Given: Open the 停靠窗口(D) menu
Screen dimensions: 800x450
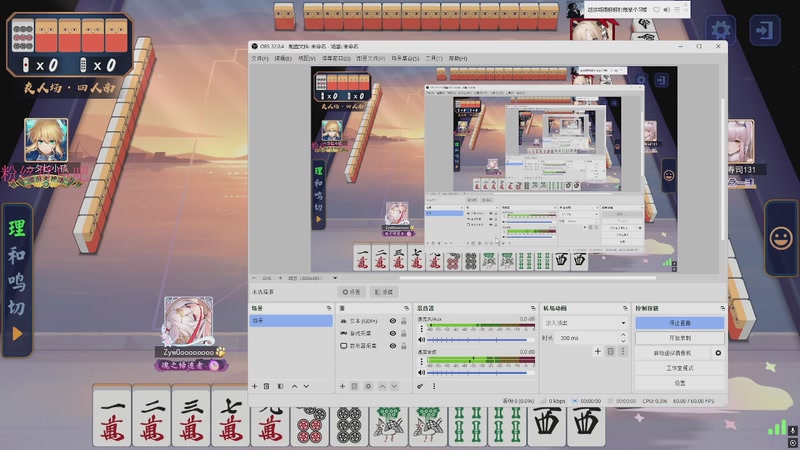Looking at the screenshot, I should coord(336,59).
